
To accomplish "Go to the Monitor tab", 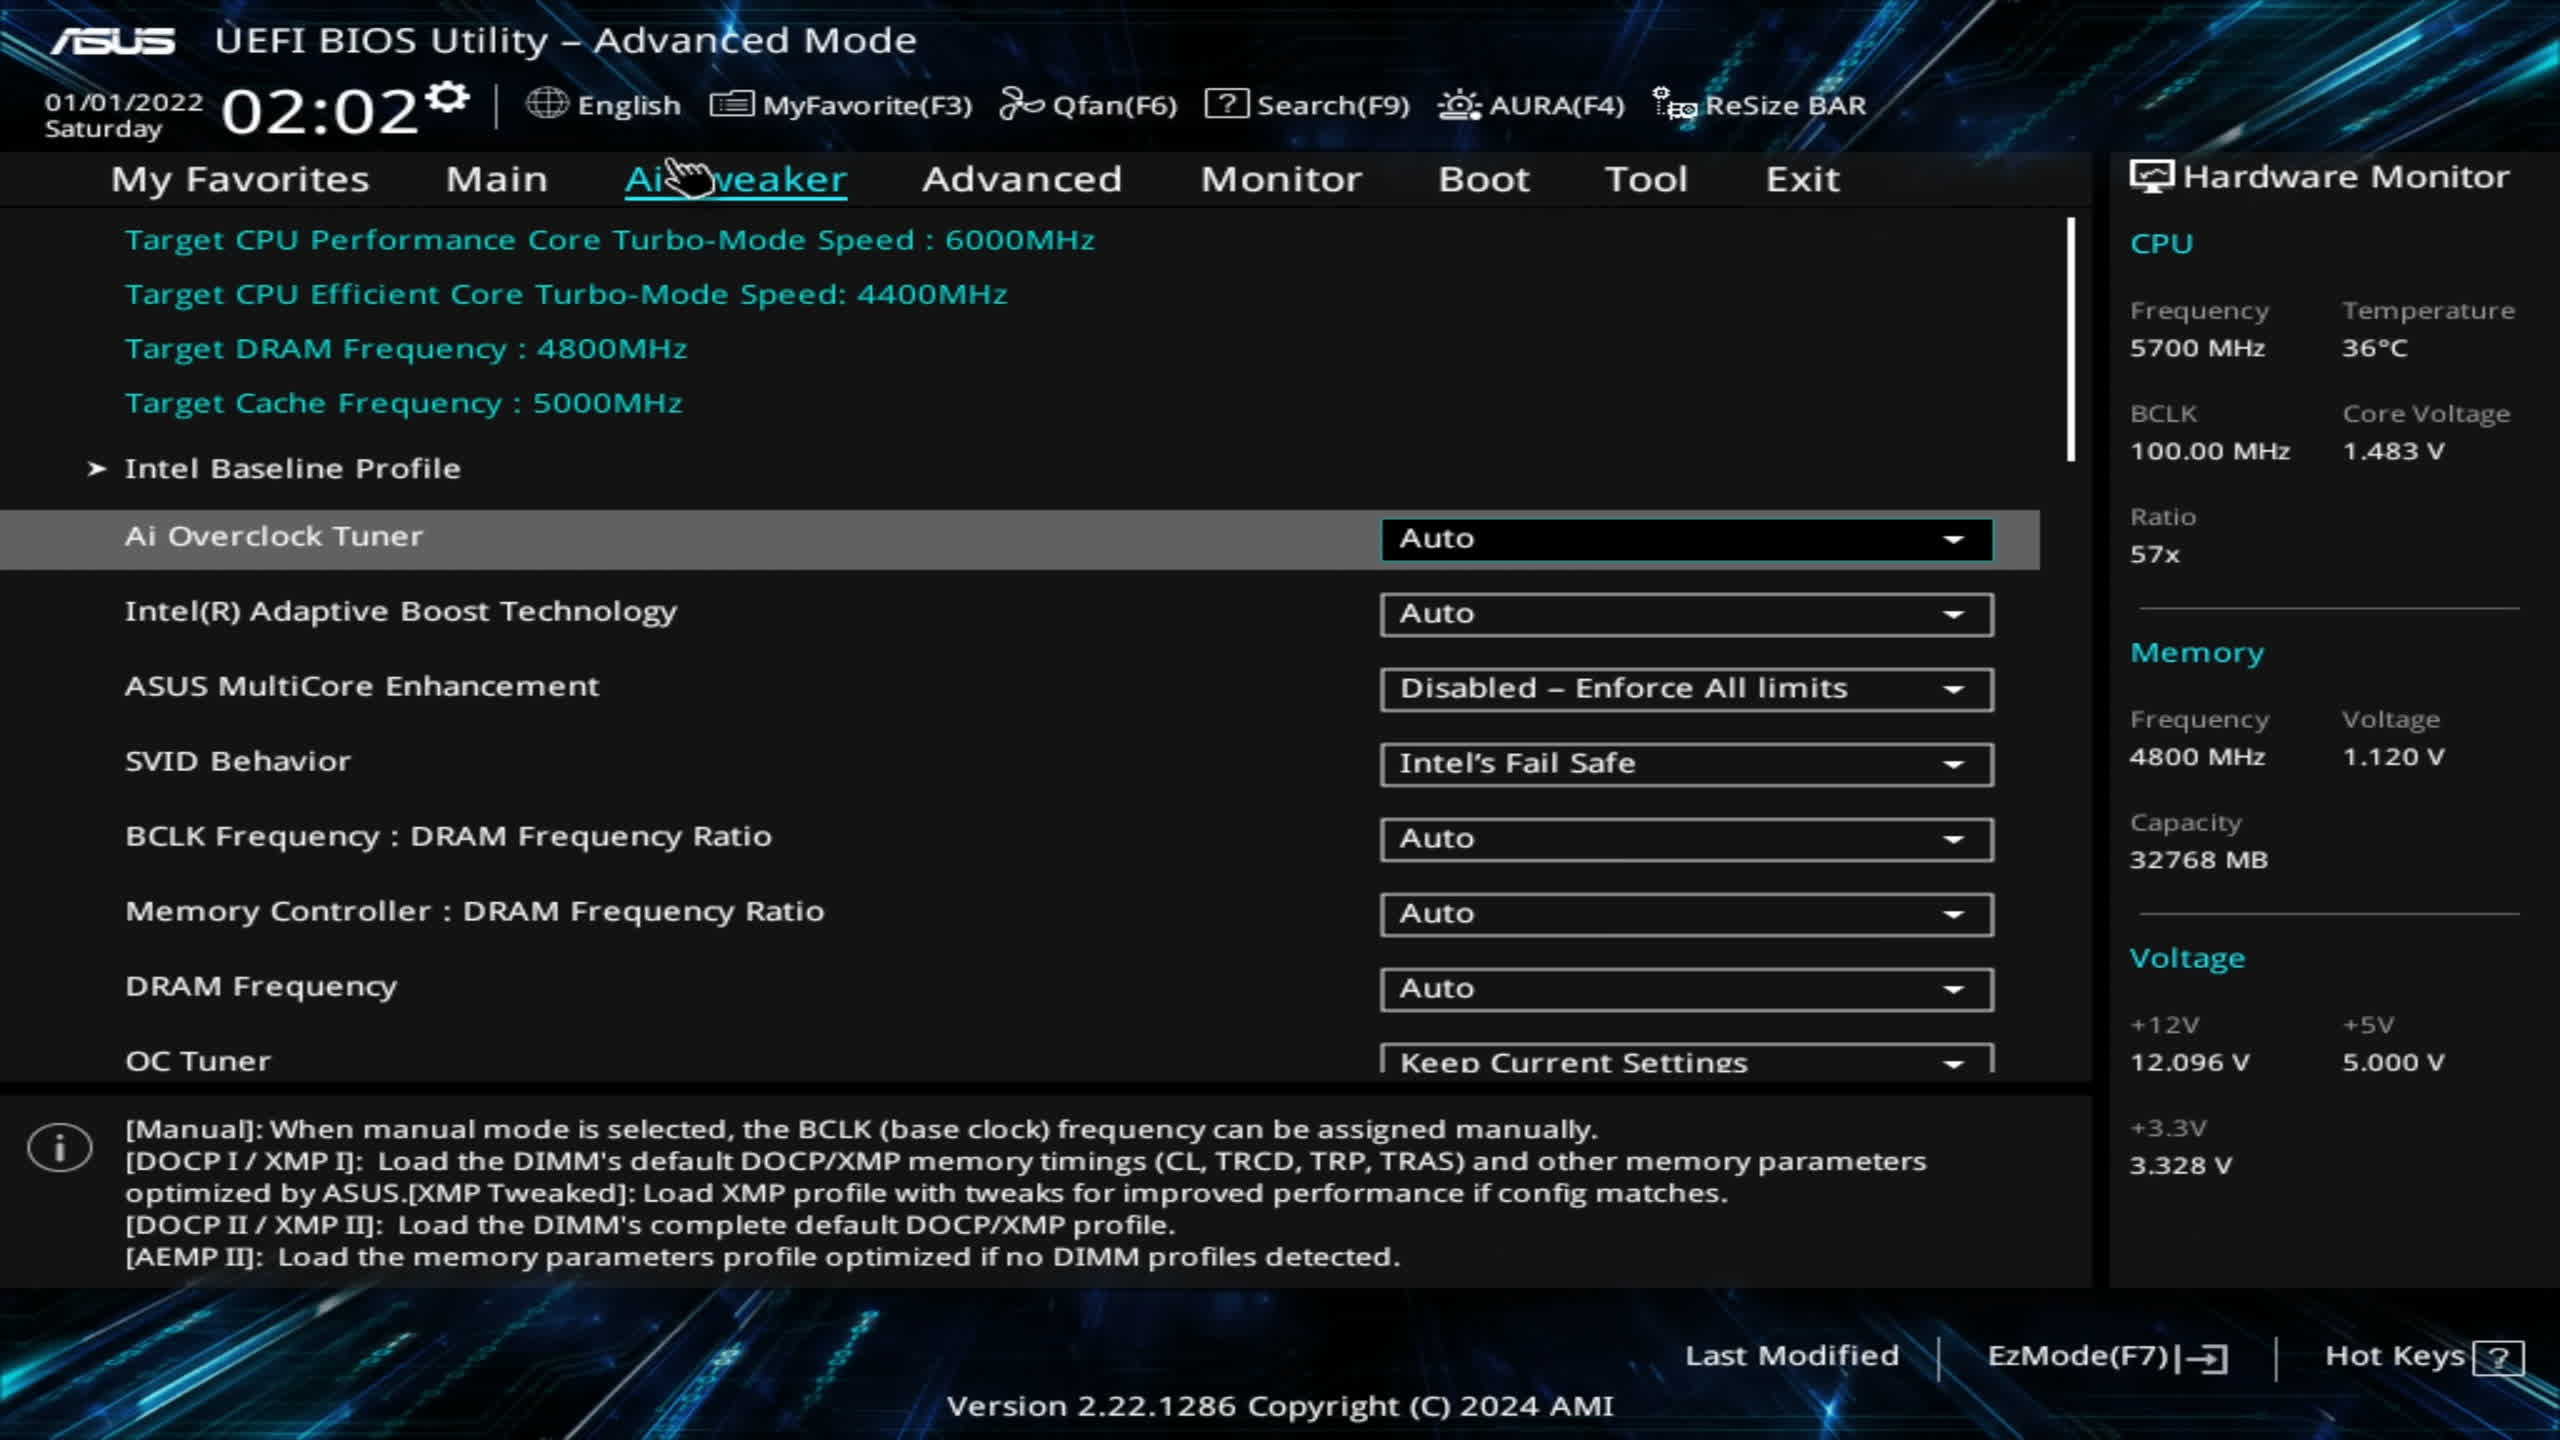I will click(x=1281, y=179).
